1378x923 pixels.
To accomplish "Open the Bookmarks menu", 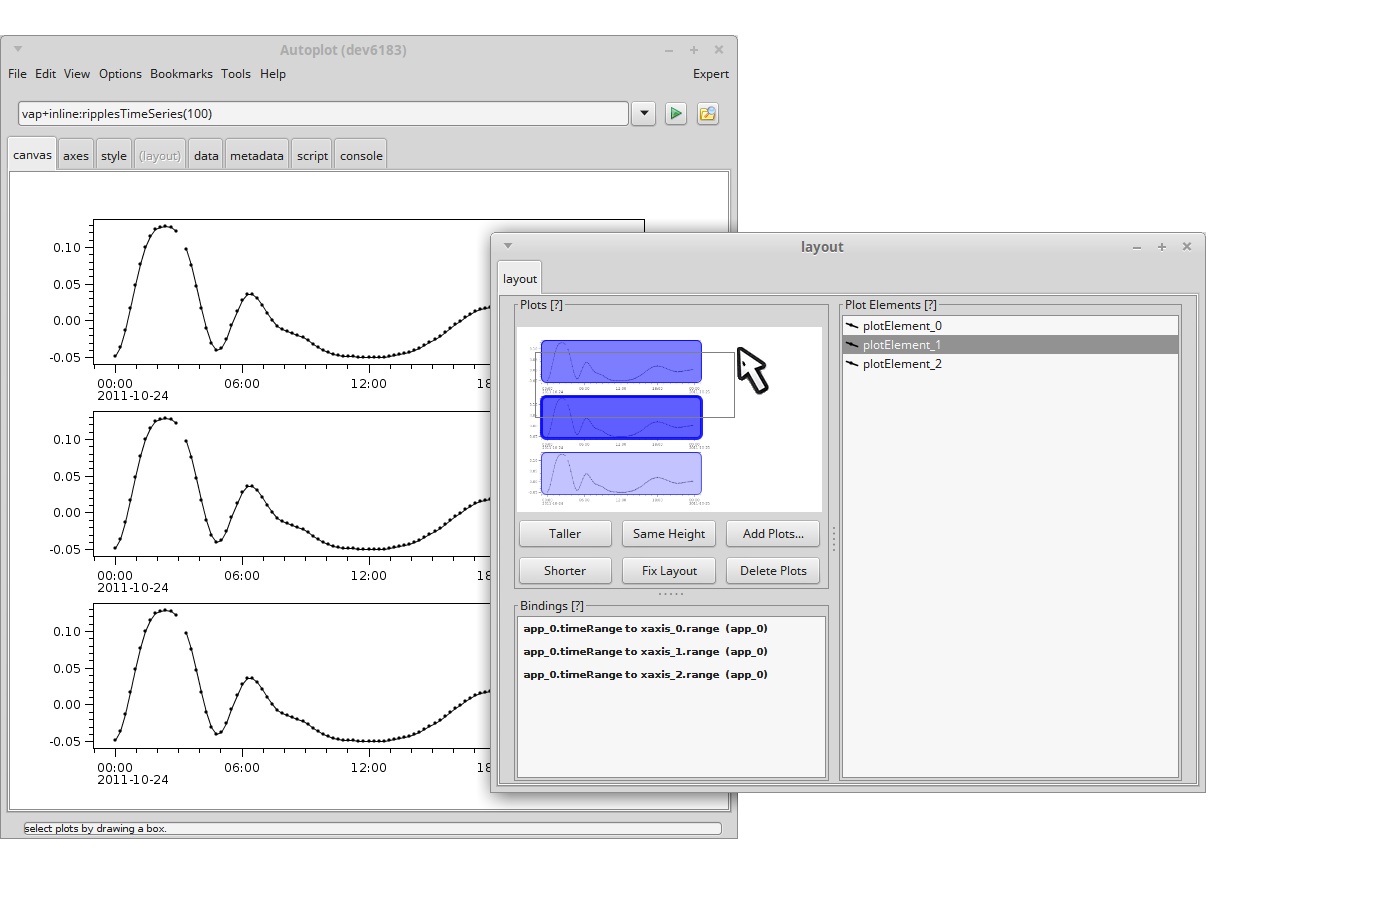I will point(181,74).
